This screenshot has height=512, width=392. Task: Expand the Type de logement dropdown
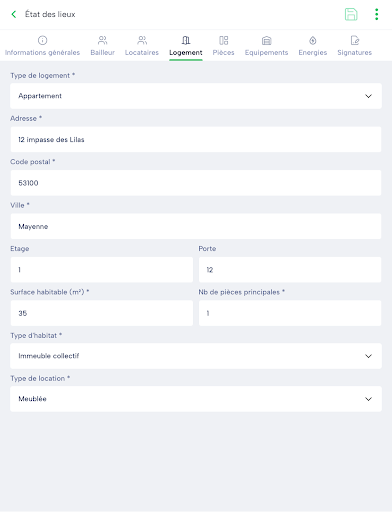coord(196,96)
